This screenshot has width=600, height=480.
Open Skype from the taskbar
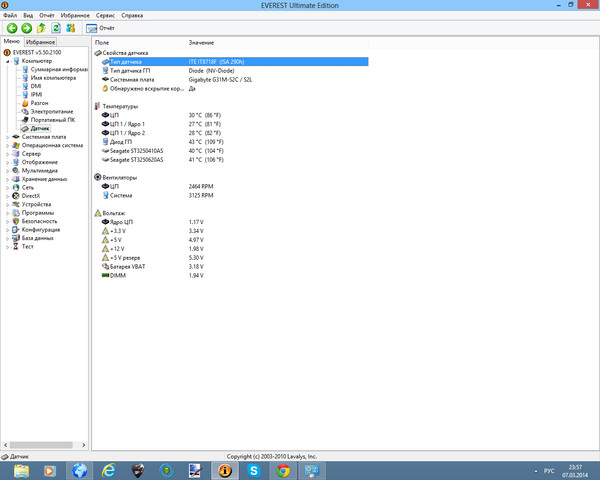click(x=254, y=470)
